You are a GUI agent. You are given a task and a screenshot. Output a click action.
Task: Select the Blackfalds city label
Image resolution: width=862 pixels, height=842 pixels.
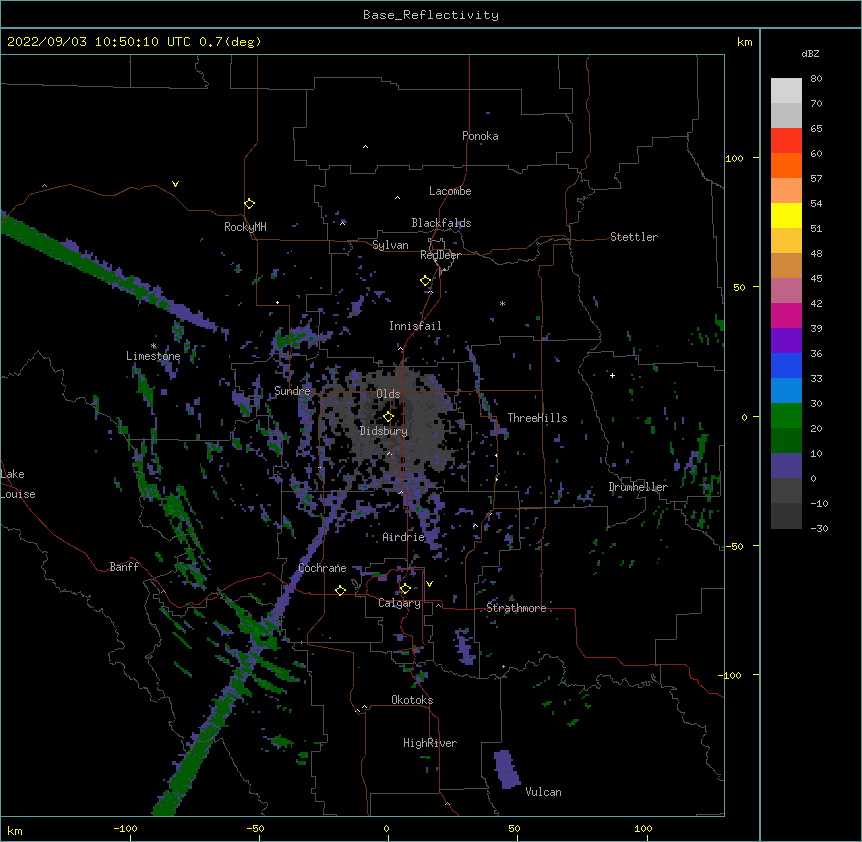coord(441,223)
